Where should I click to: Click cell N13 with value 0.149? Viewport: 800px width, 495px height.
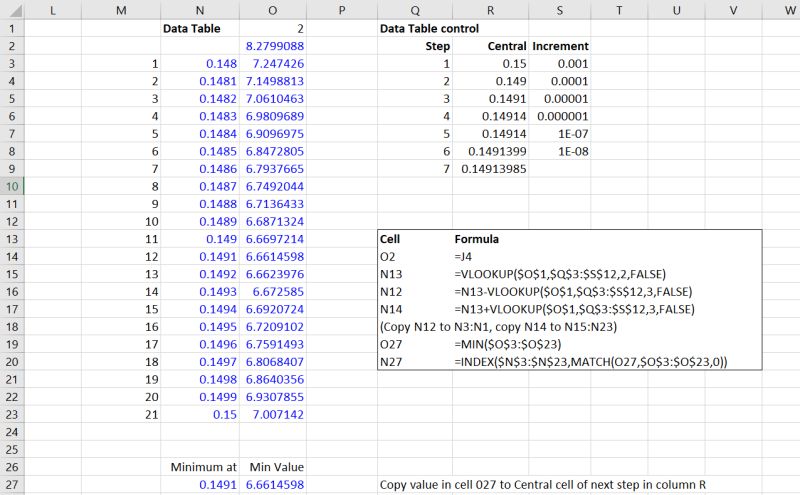coord(200,239)
